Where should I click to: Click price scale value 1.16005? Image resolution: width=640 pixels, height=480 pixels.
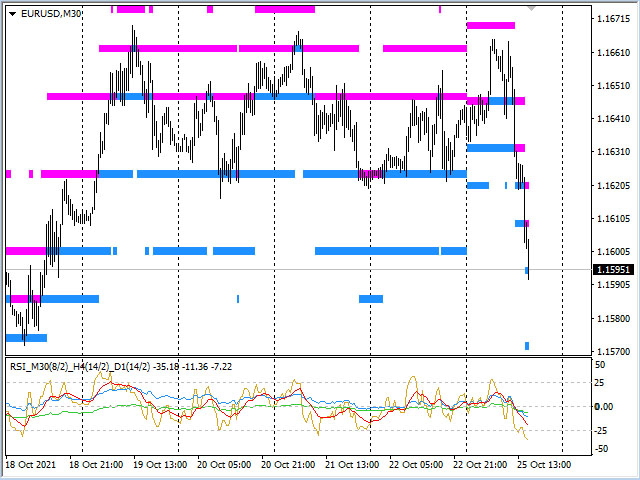pyautogui.click(x=613, y=252)
